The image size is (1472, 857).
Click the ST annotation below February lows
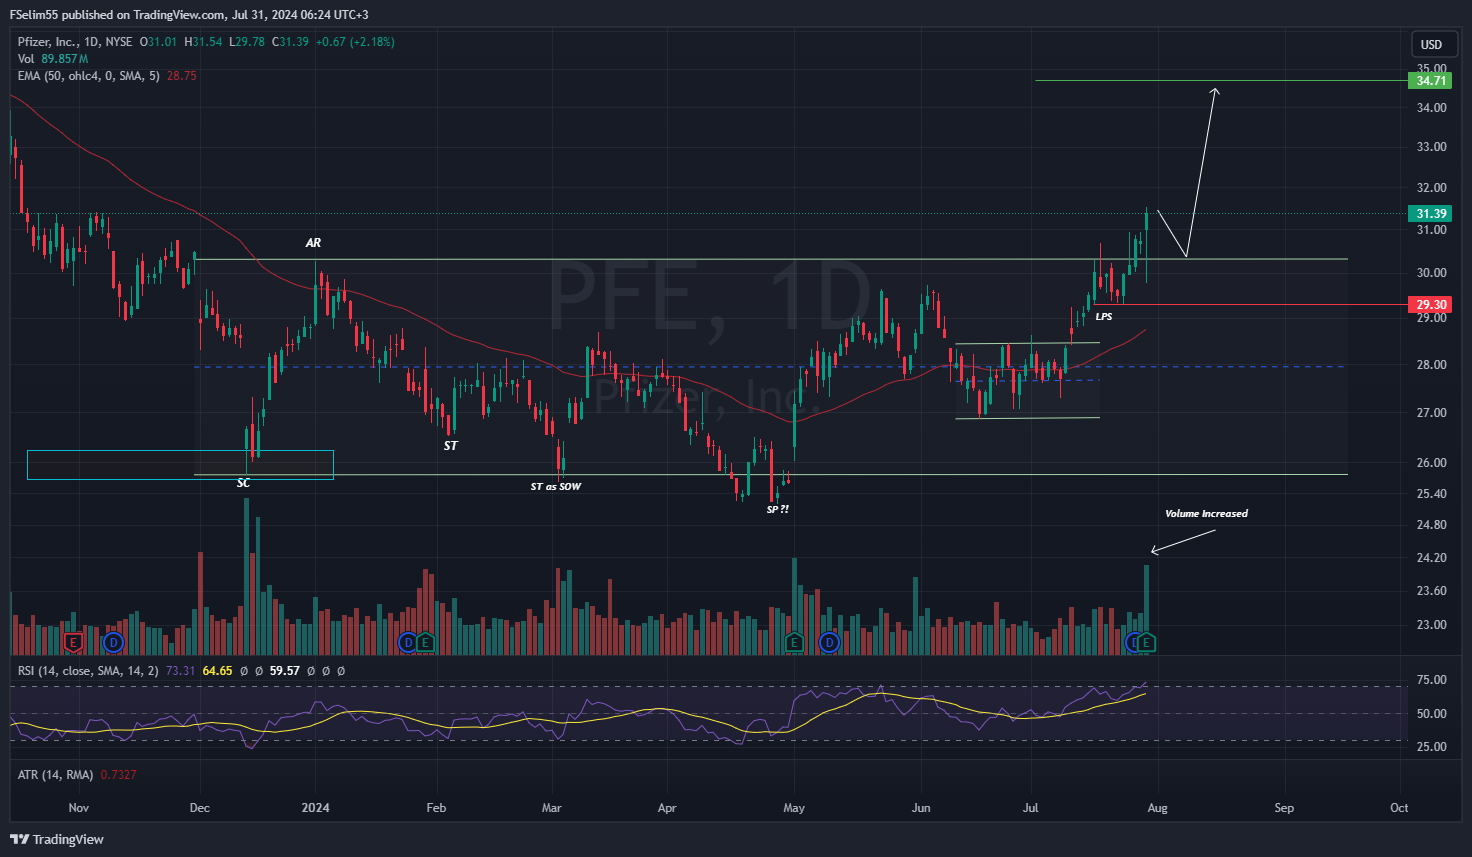tap(450, 446)
